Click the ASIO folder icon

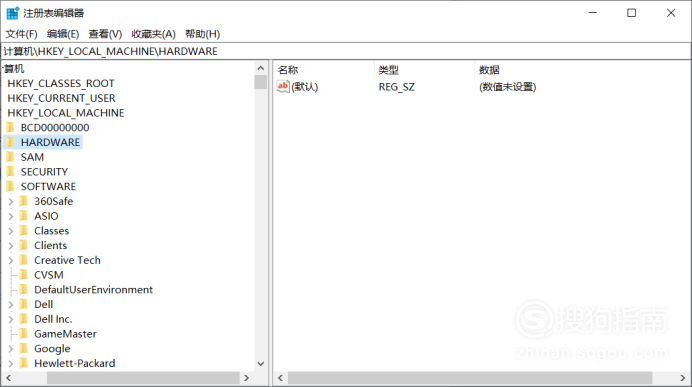pyautogui.click(x=24, y=216)
